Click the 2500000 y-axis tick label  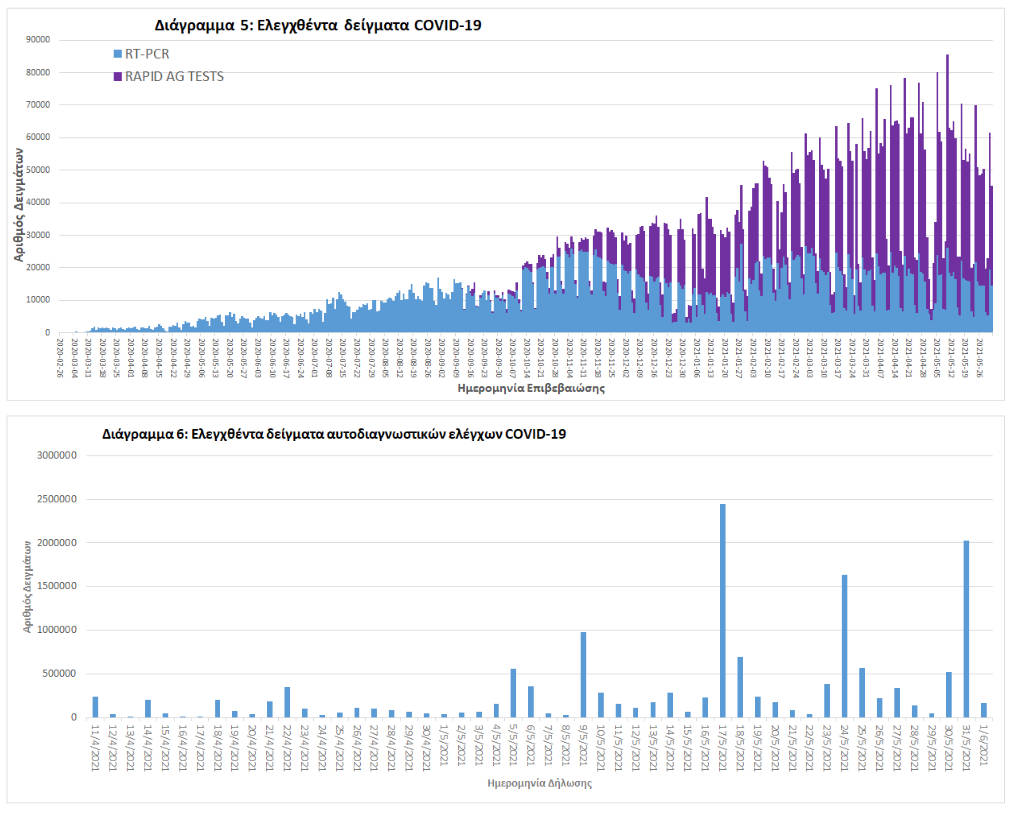[x=56, y=499]
